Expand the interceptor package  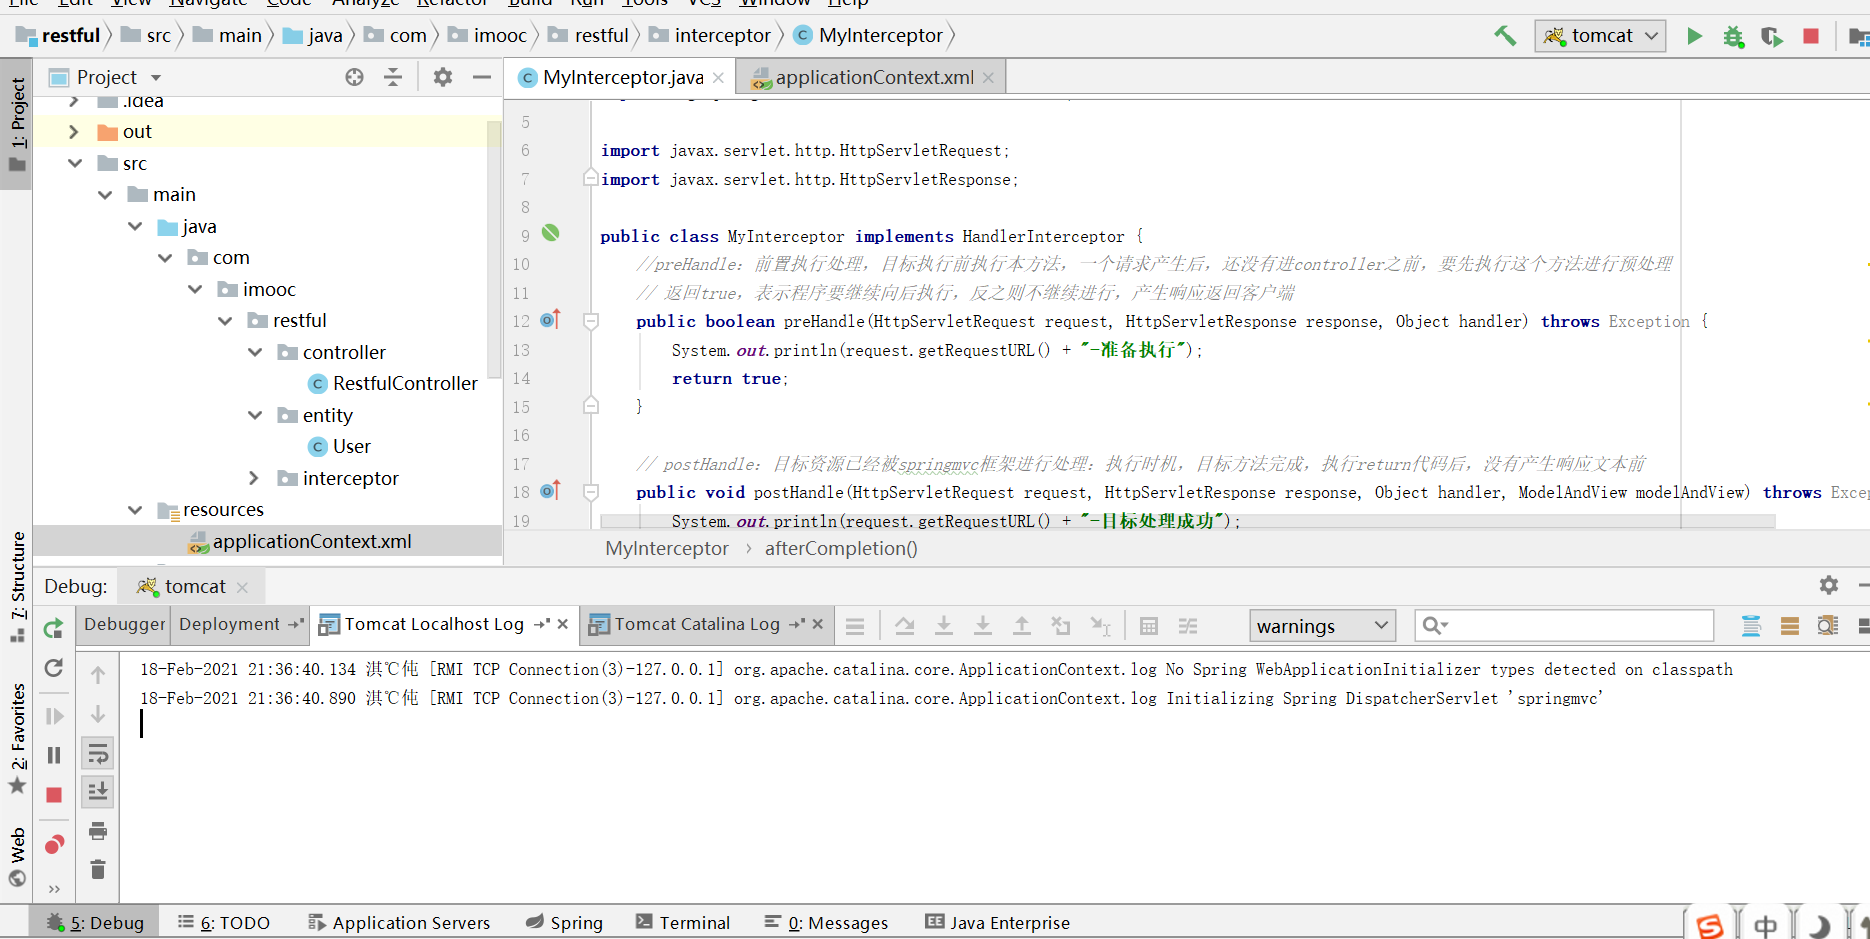click(255, 478)
